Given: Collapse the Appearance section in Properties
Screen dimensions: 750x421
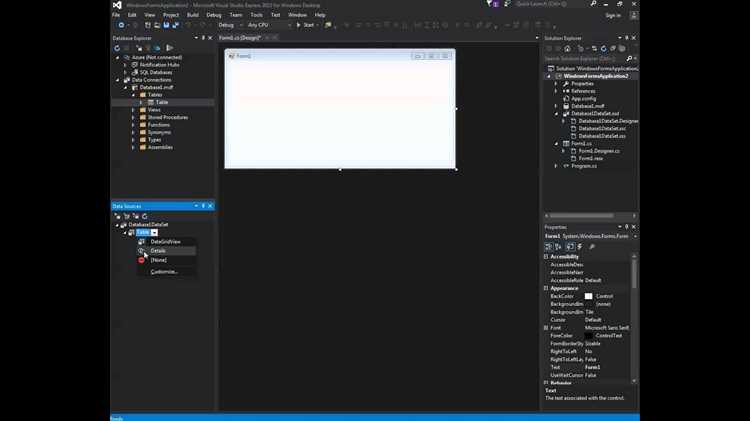Looking at the screenshot, I should click(x=546, y=288).
